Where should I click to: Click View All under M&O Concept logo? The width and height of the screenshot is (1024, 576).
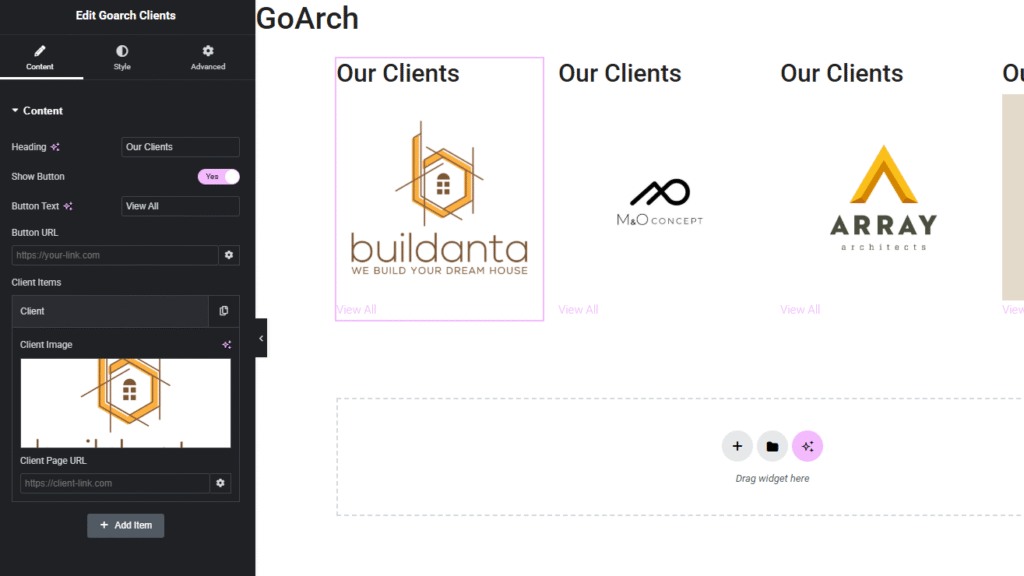578,310
